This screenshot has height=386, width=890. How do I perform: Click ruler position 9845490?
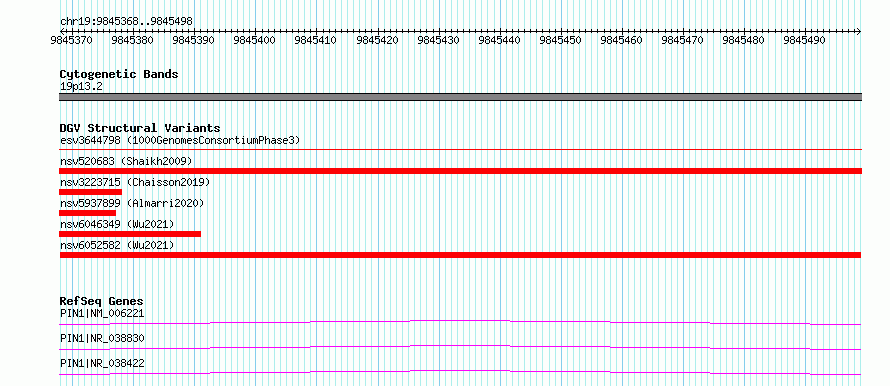pyautogui.click(x=805, y=40)
